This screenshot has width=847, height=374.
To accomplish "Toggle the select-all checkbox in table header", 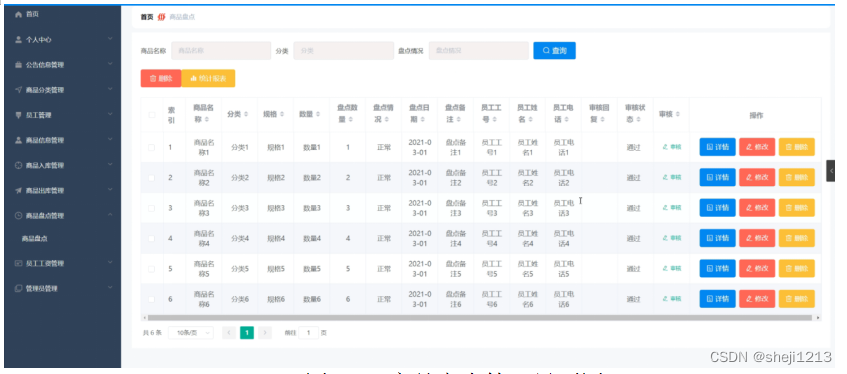I will tap(152, 115).
